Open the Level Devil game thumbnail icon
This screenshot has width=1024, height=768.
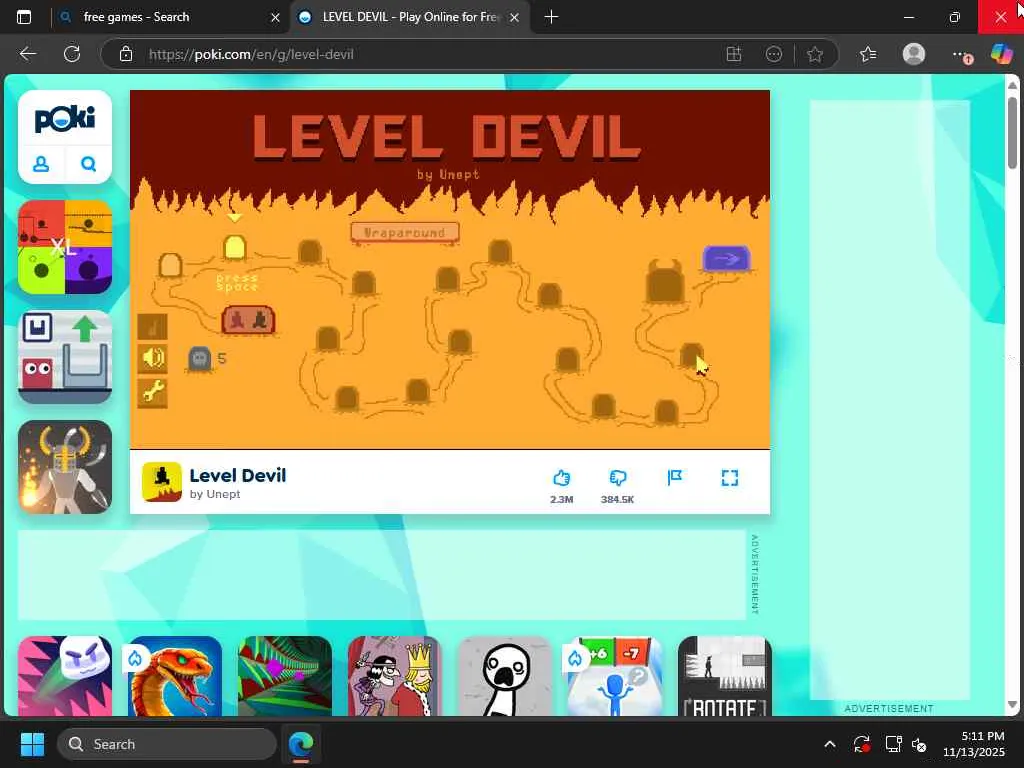(x=162, y=482)
